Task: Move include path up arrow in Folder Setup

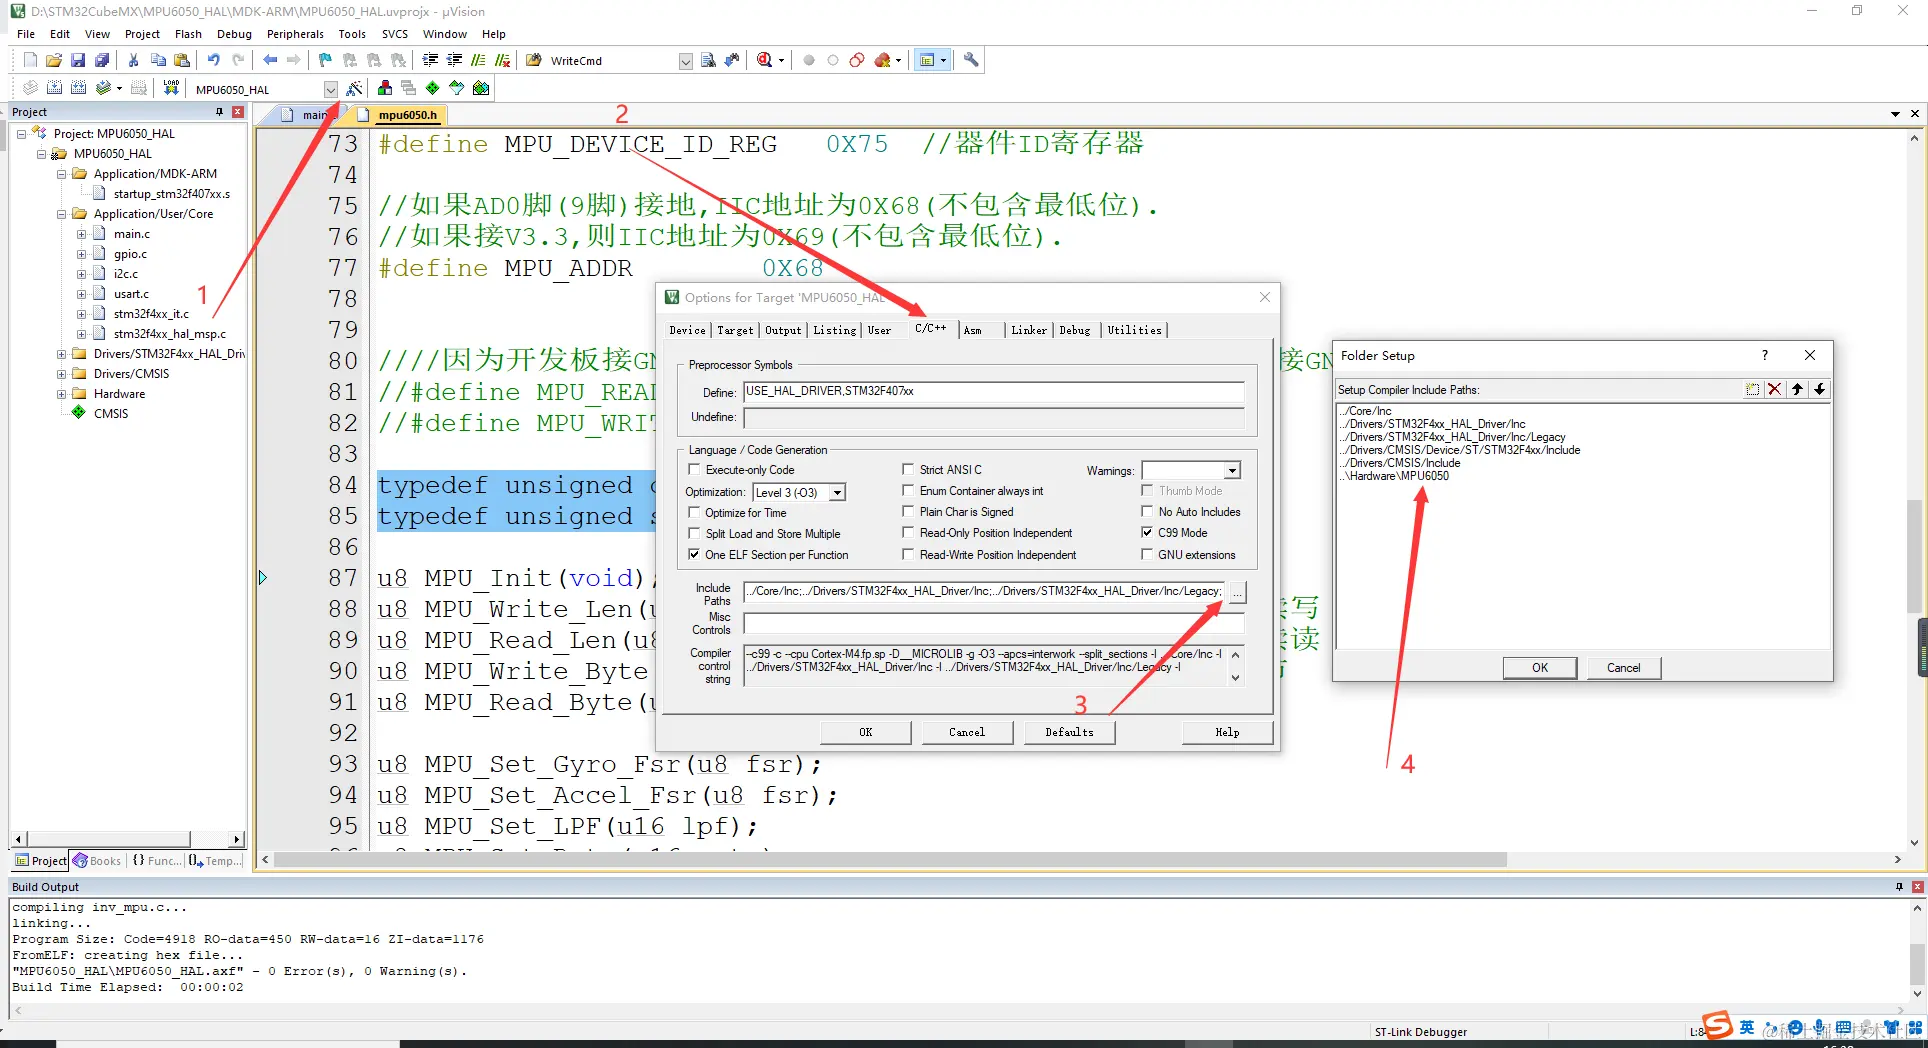Action: pos(1798,389)
